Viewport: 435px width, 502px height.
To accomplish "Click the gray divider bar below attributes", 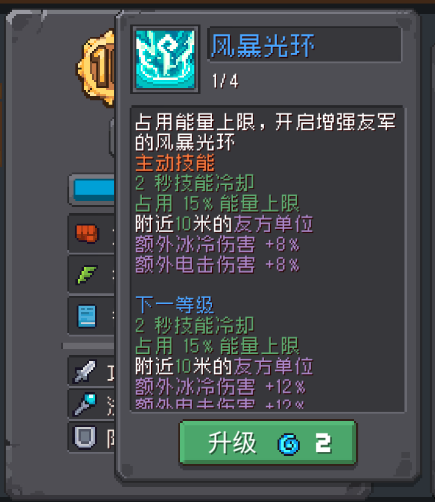I will (x=89, y=346).
